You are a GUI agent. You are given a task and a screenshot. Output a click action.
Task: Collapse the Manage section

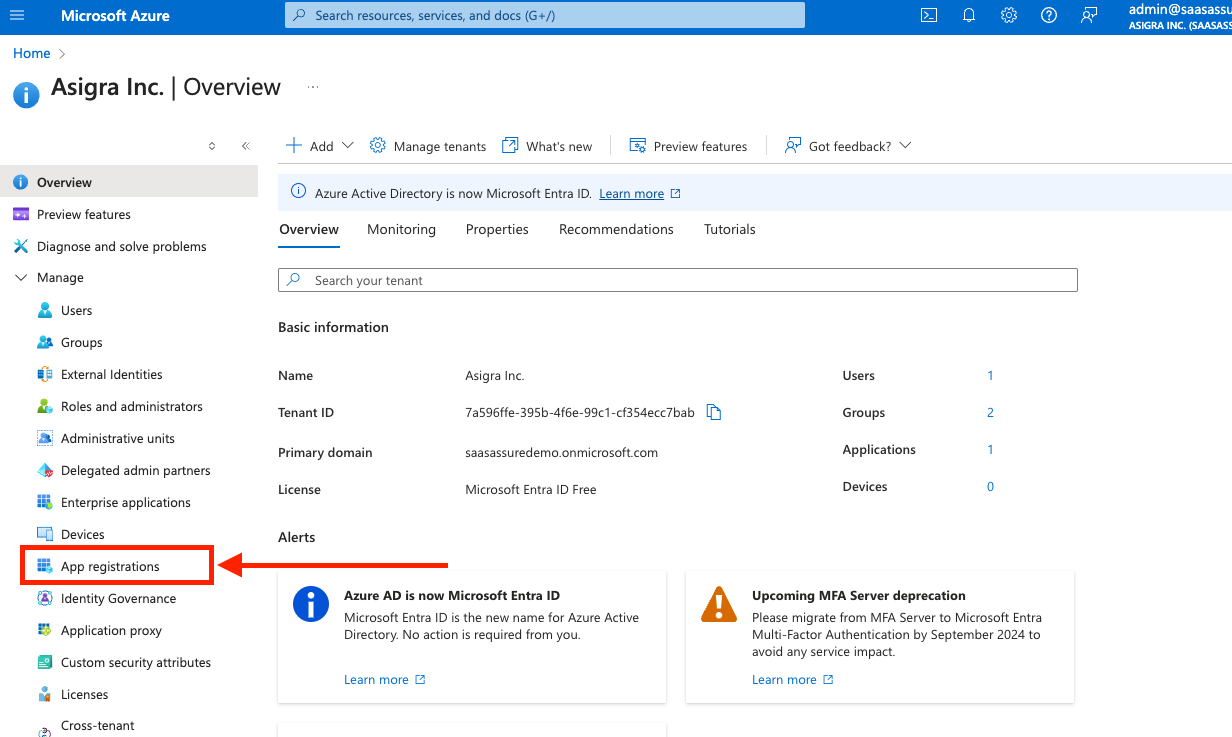(22, 277)
